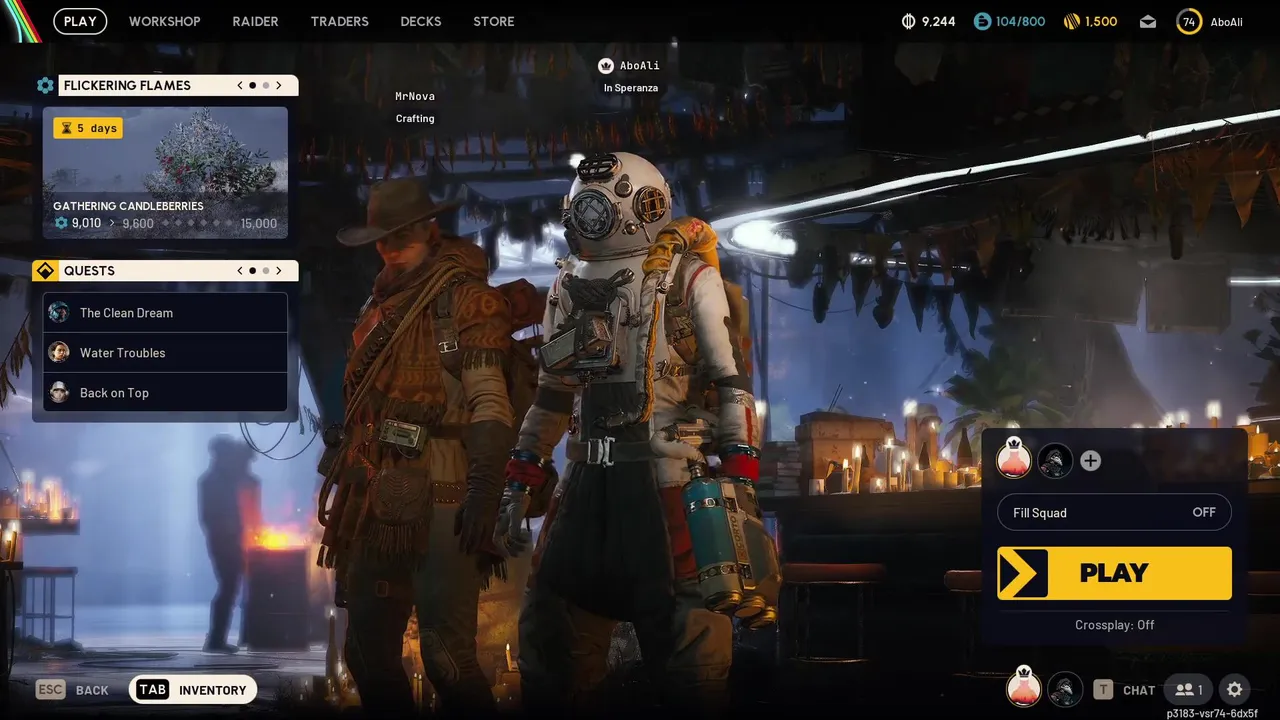The image size is (1280, 720).
Task: Click the dark helmet squad member avatar in party panel
Action: (x=1055, y=461)
